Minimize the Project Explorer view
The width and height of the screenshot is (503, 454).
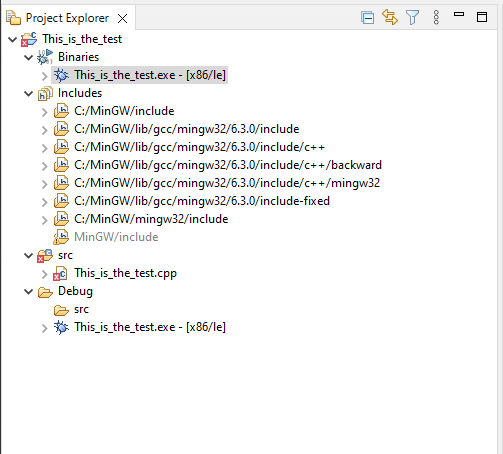tap(459, 14)
